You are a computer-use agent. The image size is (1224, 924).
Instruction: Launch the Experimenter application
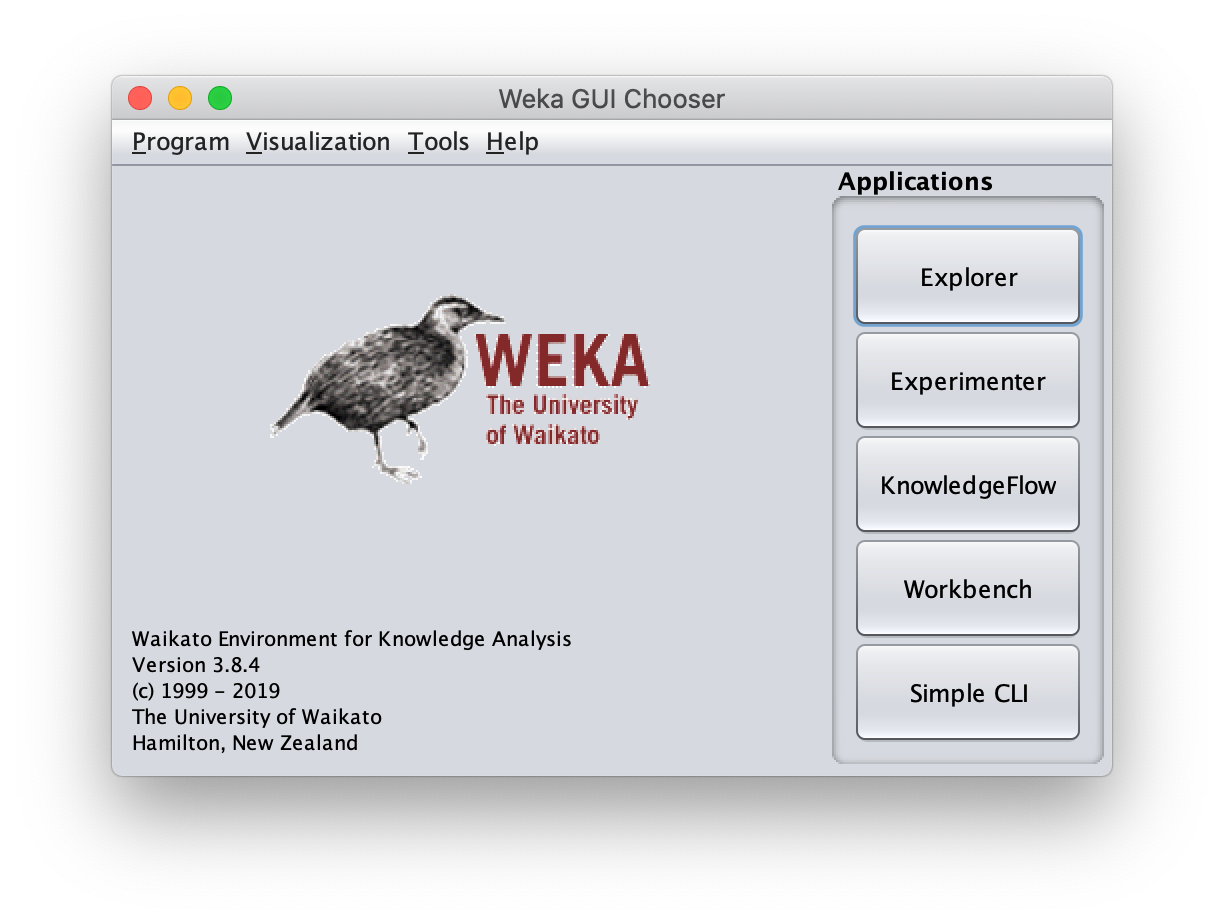[968, 381]
